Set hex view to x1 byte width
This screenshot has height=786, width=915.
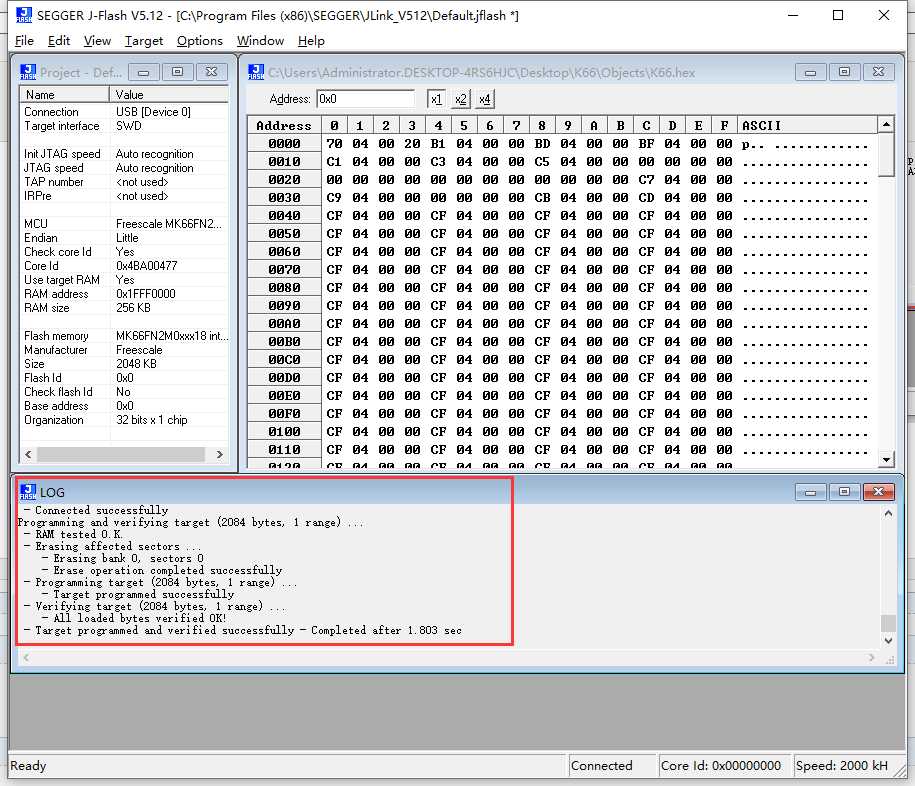436,99
